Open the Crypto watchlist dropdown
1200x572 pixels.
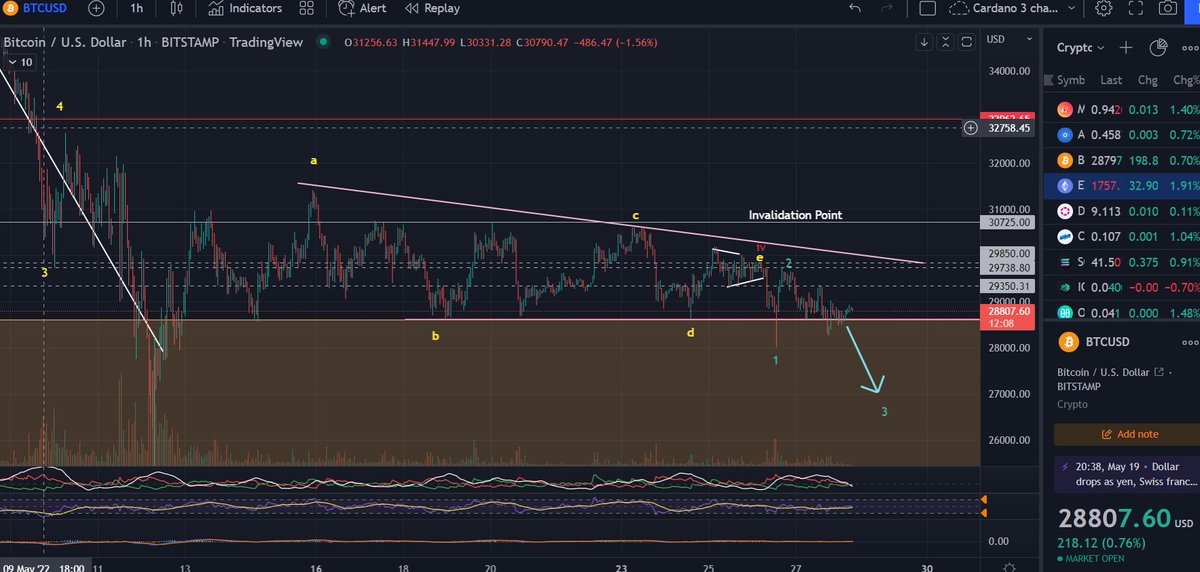tap(1081, 47)
